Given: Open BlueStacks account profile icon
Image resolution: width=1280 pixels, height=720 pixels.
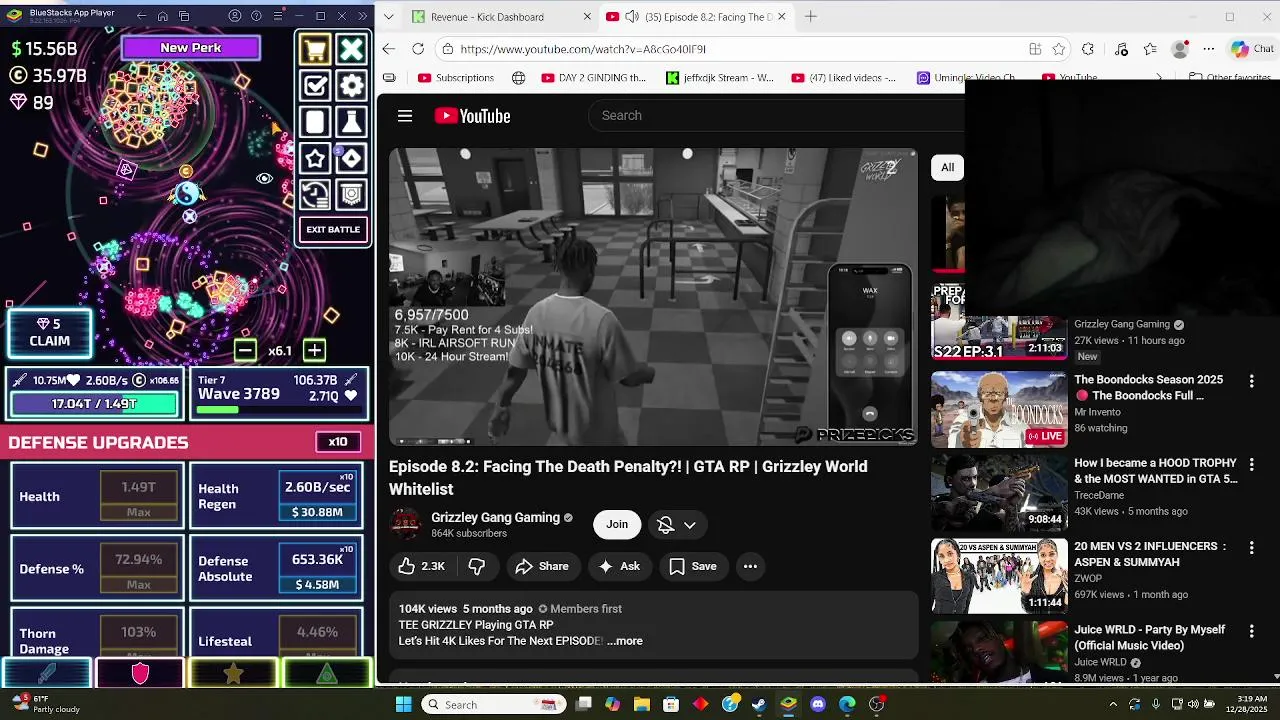Looking at the screenshot, I should (x=235, y=16).
